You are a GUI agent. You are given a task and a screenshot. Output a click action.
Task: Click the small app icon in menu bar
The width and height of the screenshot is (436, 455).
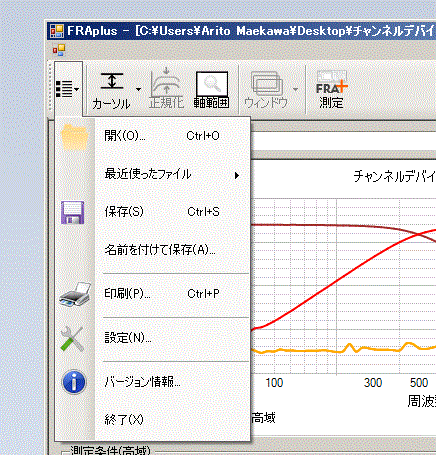tap(59, 50)
